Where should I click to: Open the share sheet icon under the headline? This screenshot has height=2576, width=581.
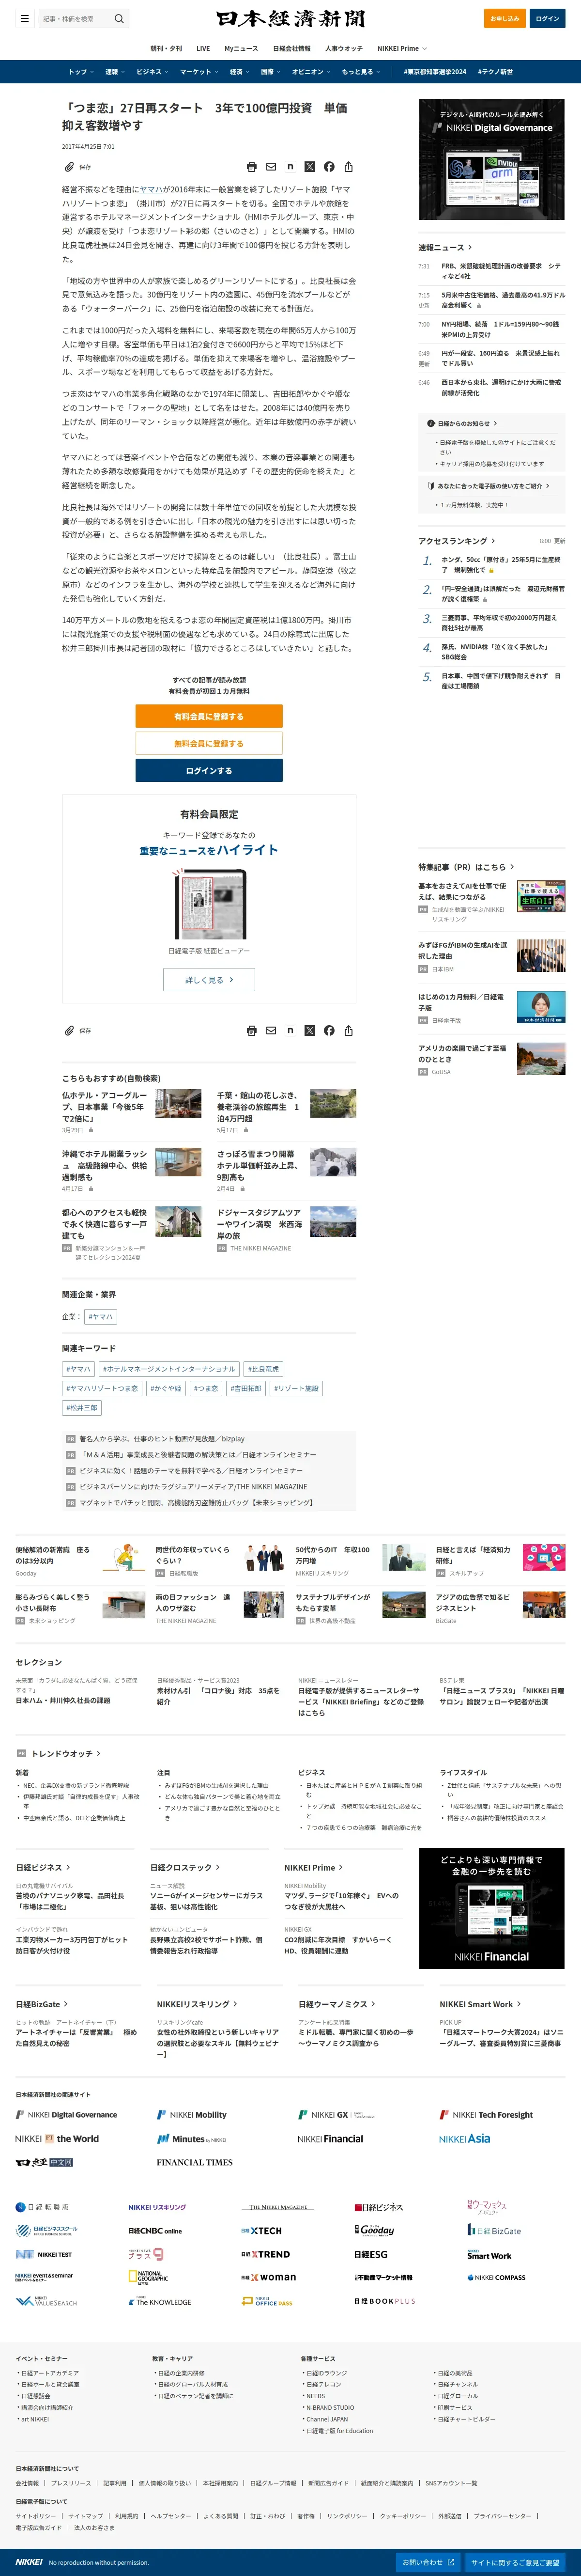pyautogui.click(x=348, y=167)
